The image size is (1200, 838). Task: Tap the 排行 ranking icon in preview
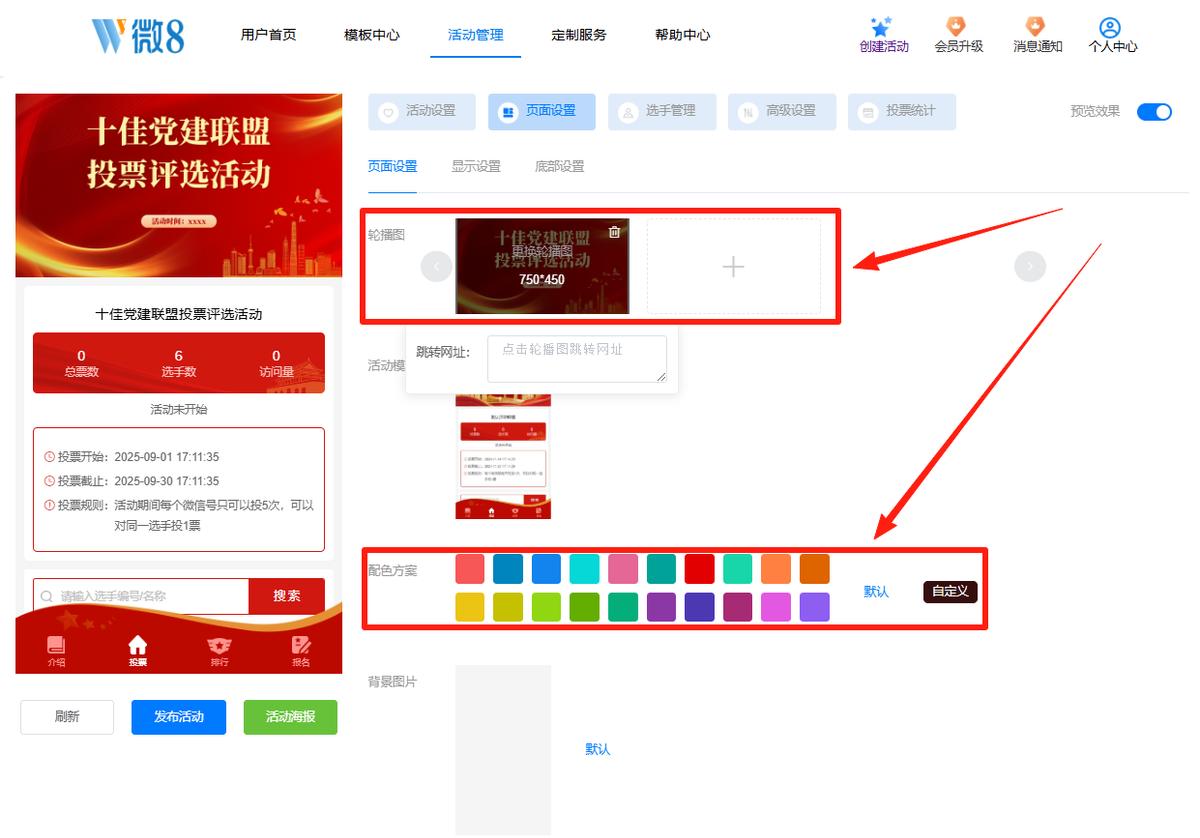219,646
